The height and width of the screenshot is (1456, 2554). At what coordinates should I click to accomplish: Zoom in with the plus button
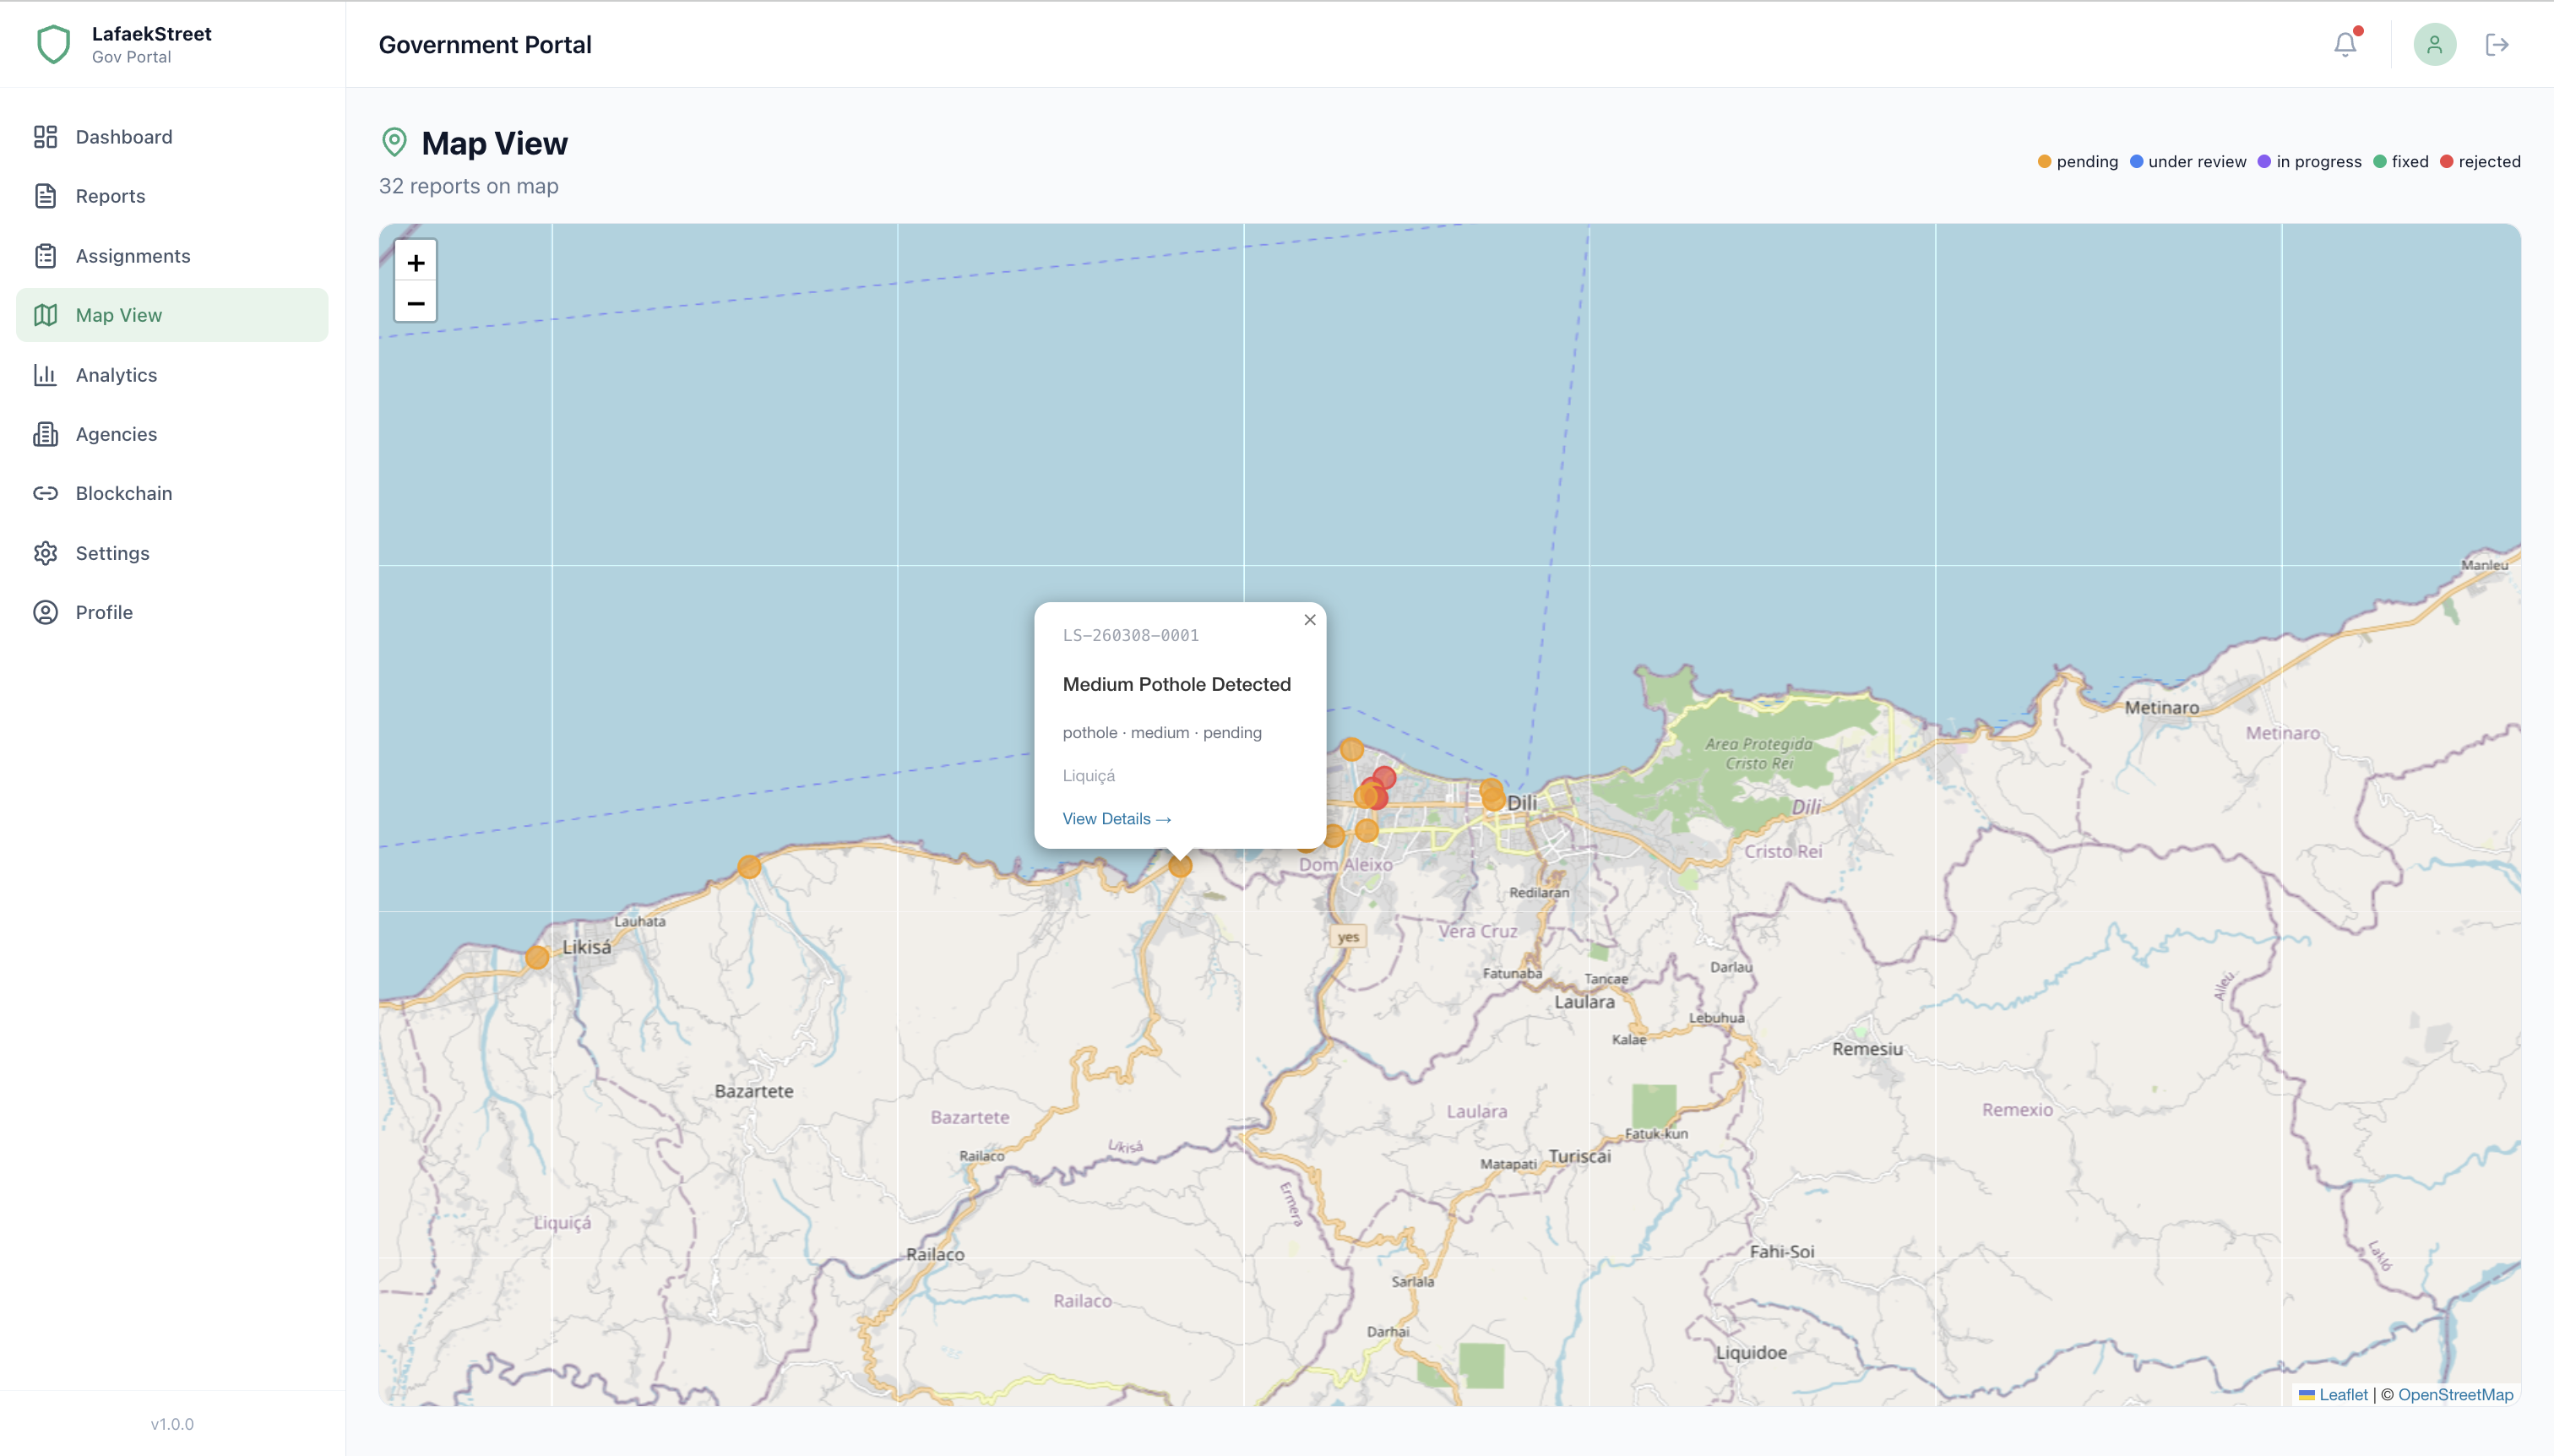point(416,262)
